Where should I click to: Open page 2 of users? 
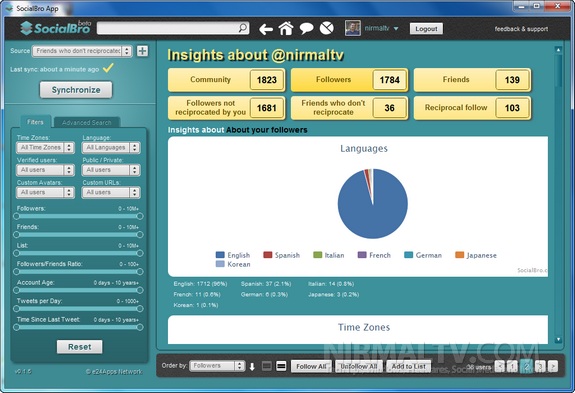pos(526,366)
